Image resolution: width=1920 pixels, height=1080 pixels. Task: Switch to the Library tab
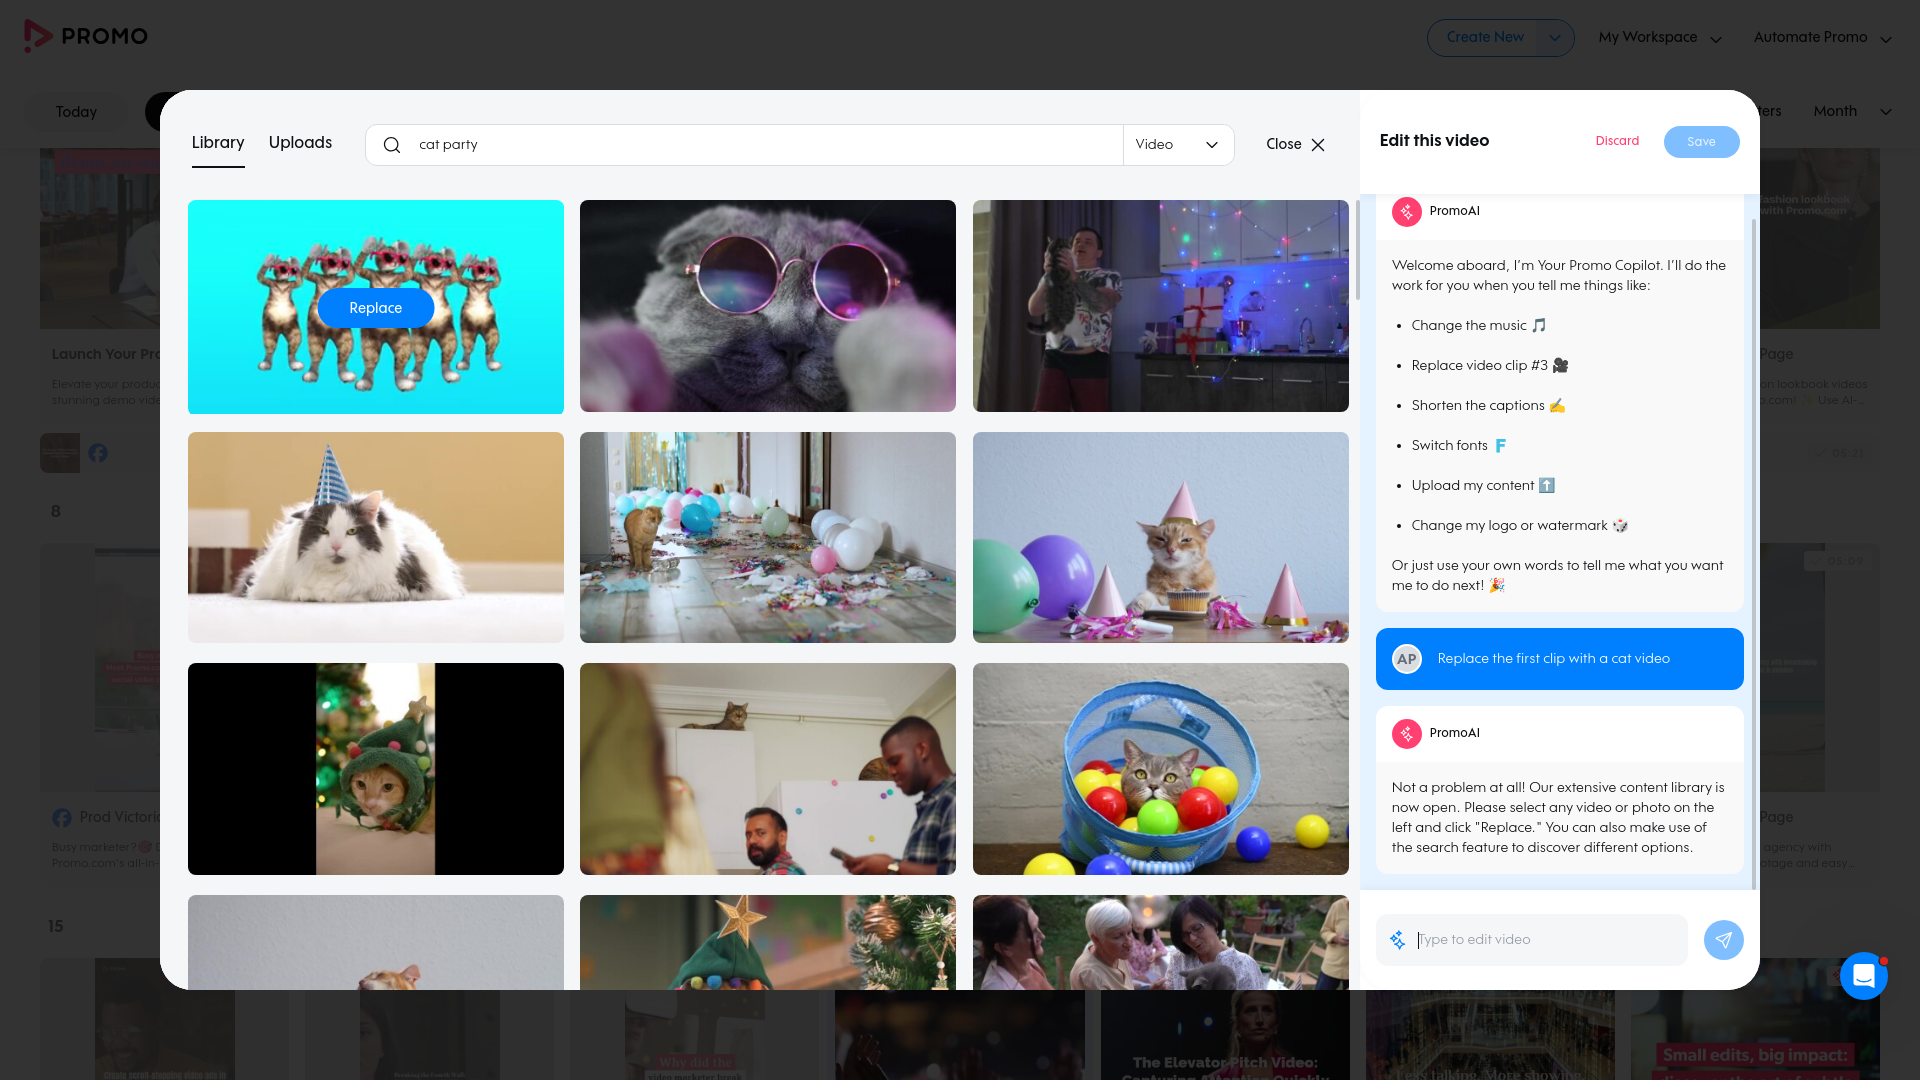point(218,143)
